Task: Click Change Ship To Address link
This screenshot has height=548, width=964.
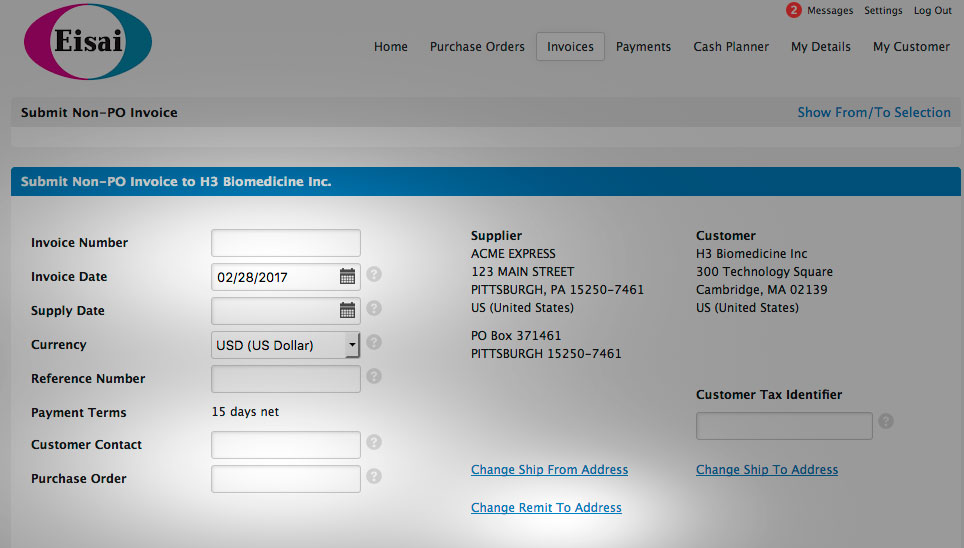Action: (767, 470)
